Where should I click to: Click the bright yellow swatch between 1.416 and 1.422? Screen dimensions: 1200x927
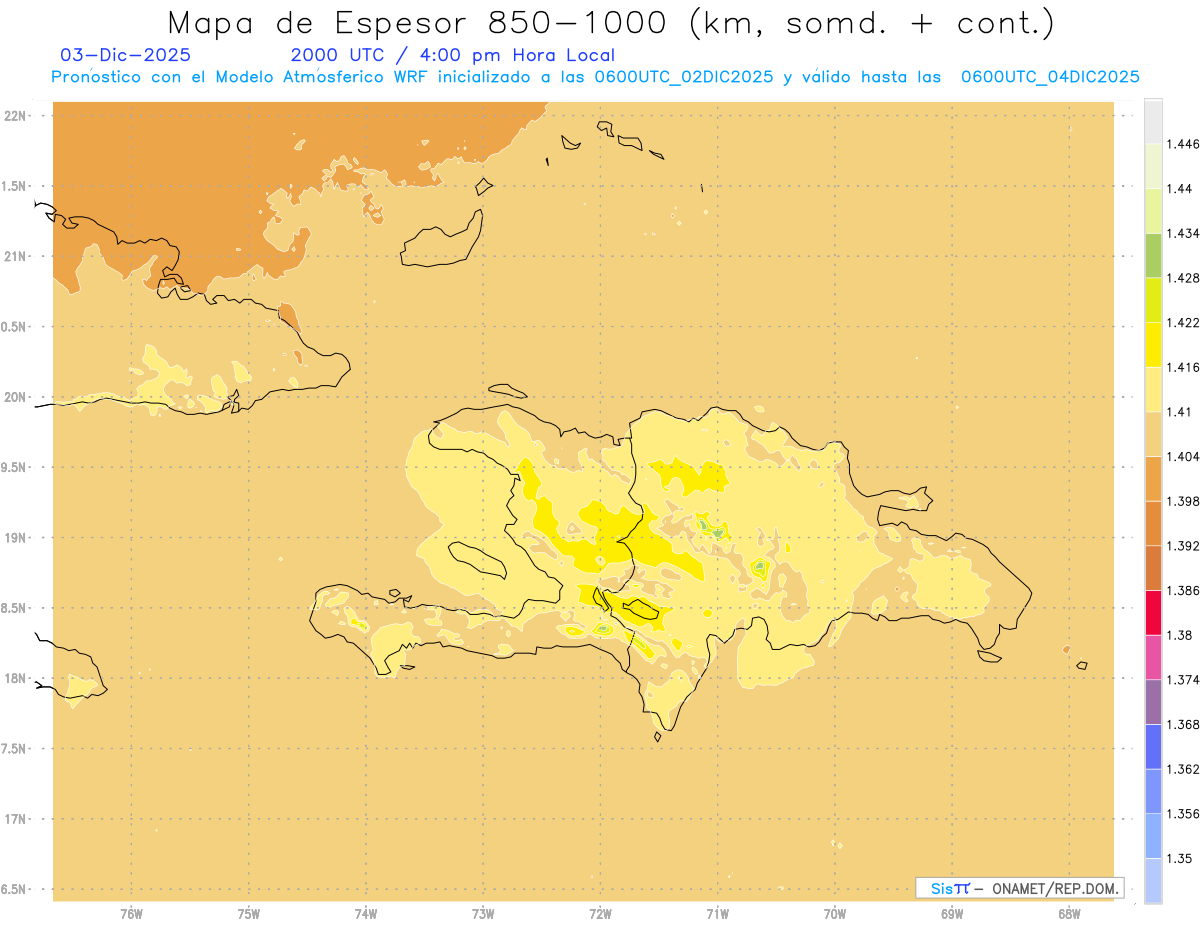[1153, 345]
